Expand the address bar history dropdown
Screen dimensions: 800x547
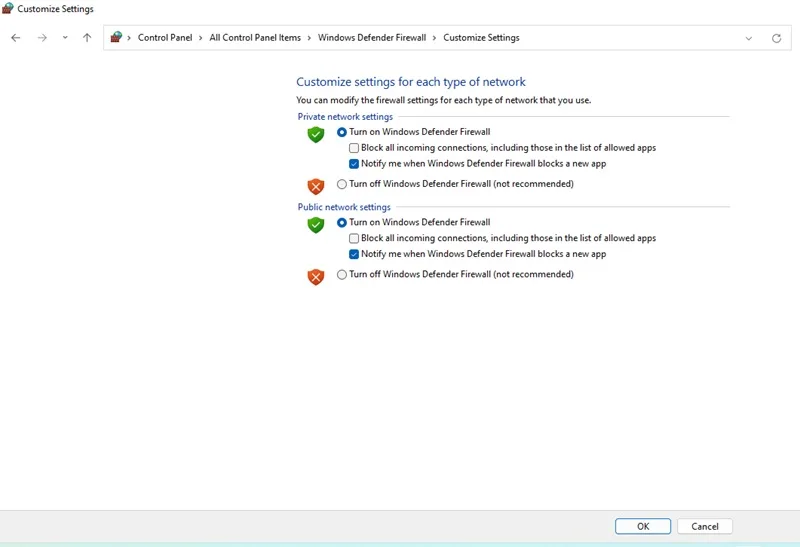tap(748, 38)
